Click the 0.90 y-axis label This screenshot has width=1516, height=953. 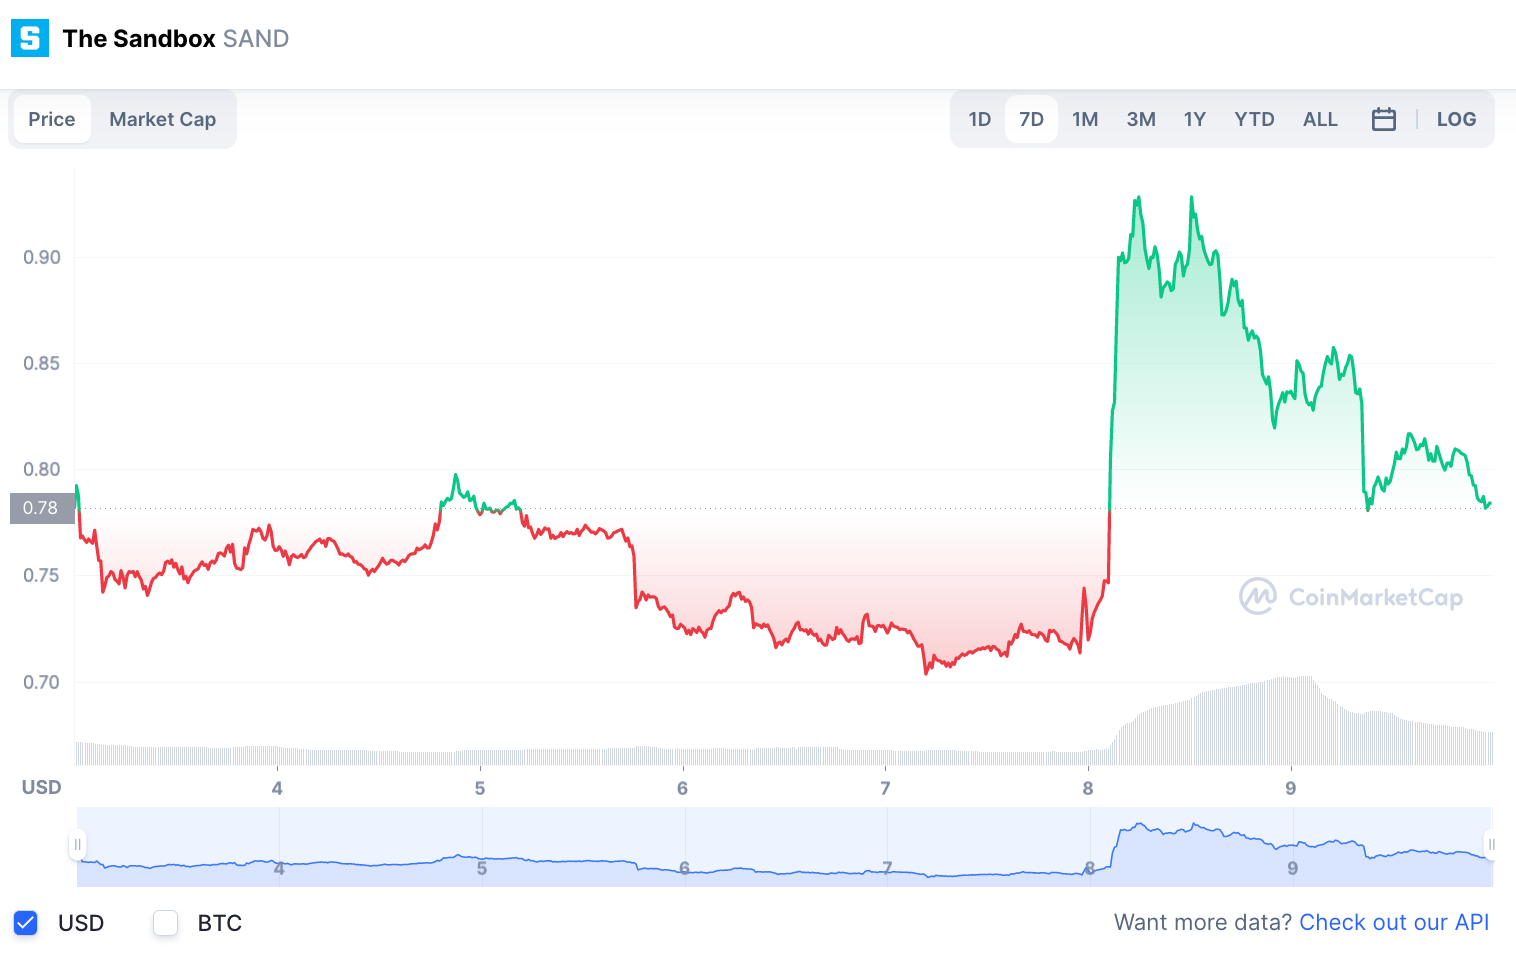click(x=42, y=257)
